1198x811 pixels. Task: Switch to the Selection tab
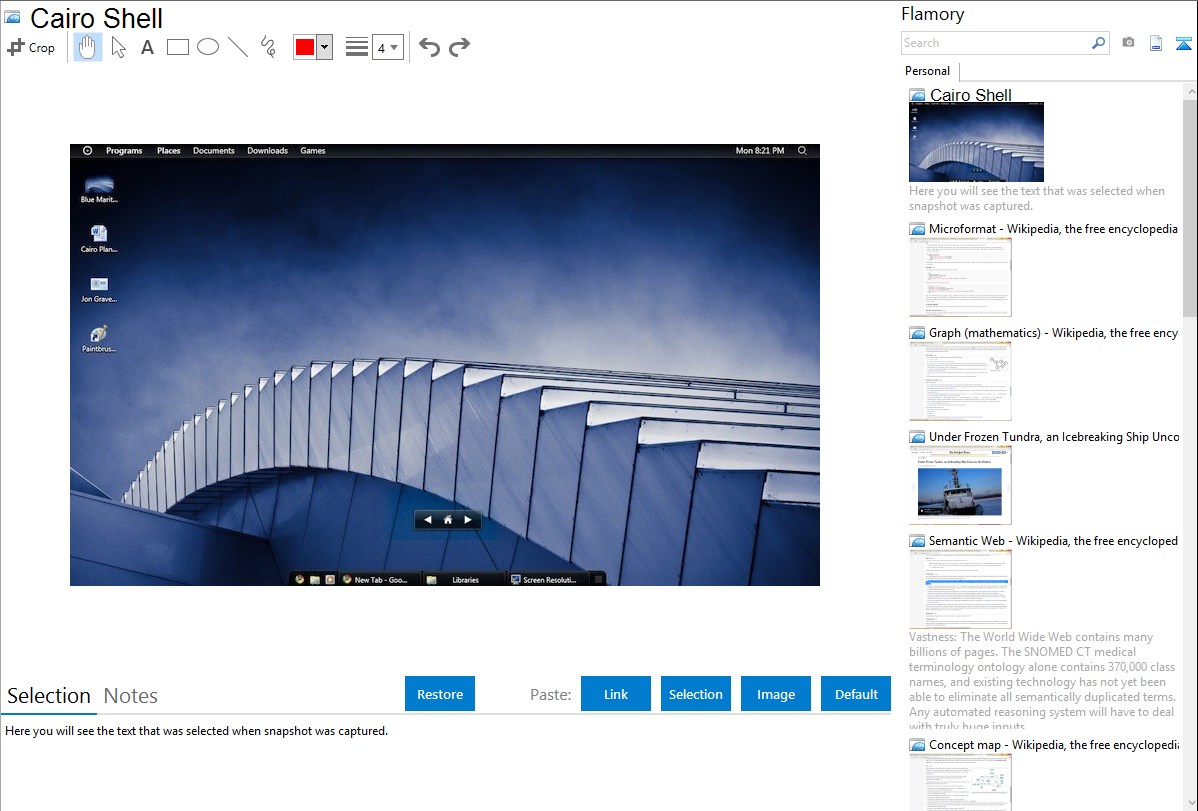[x=49, y=696]
